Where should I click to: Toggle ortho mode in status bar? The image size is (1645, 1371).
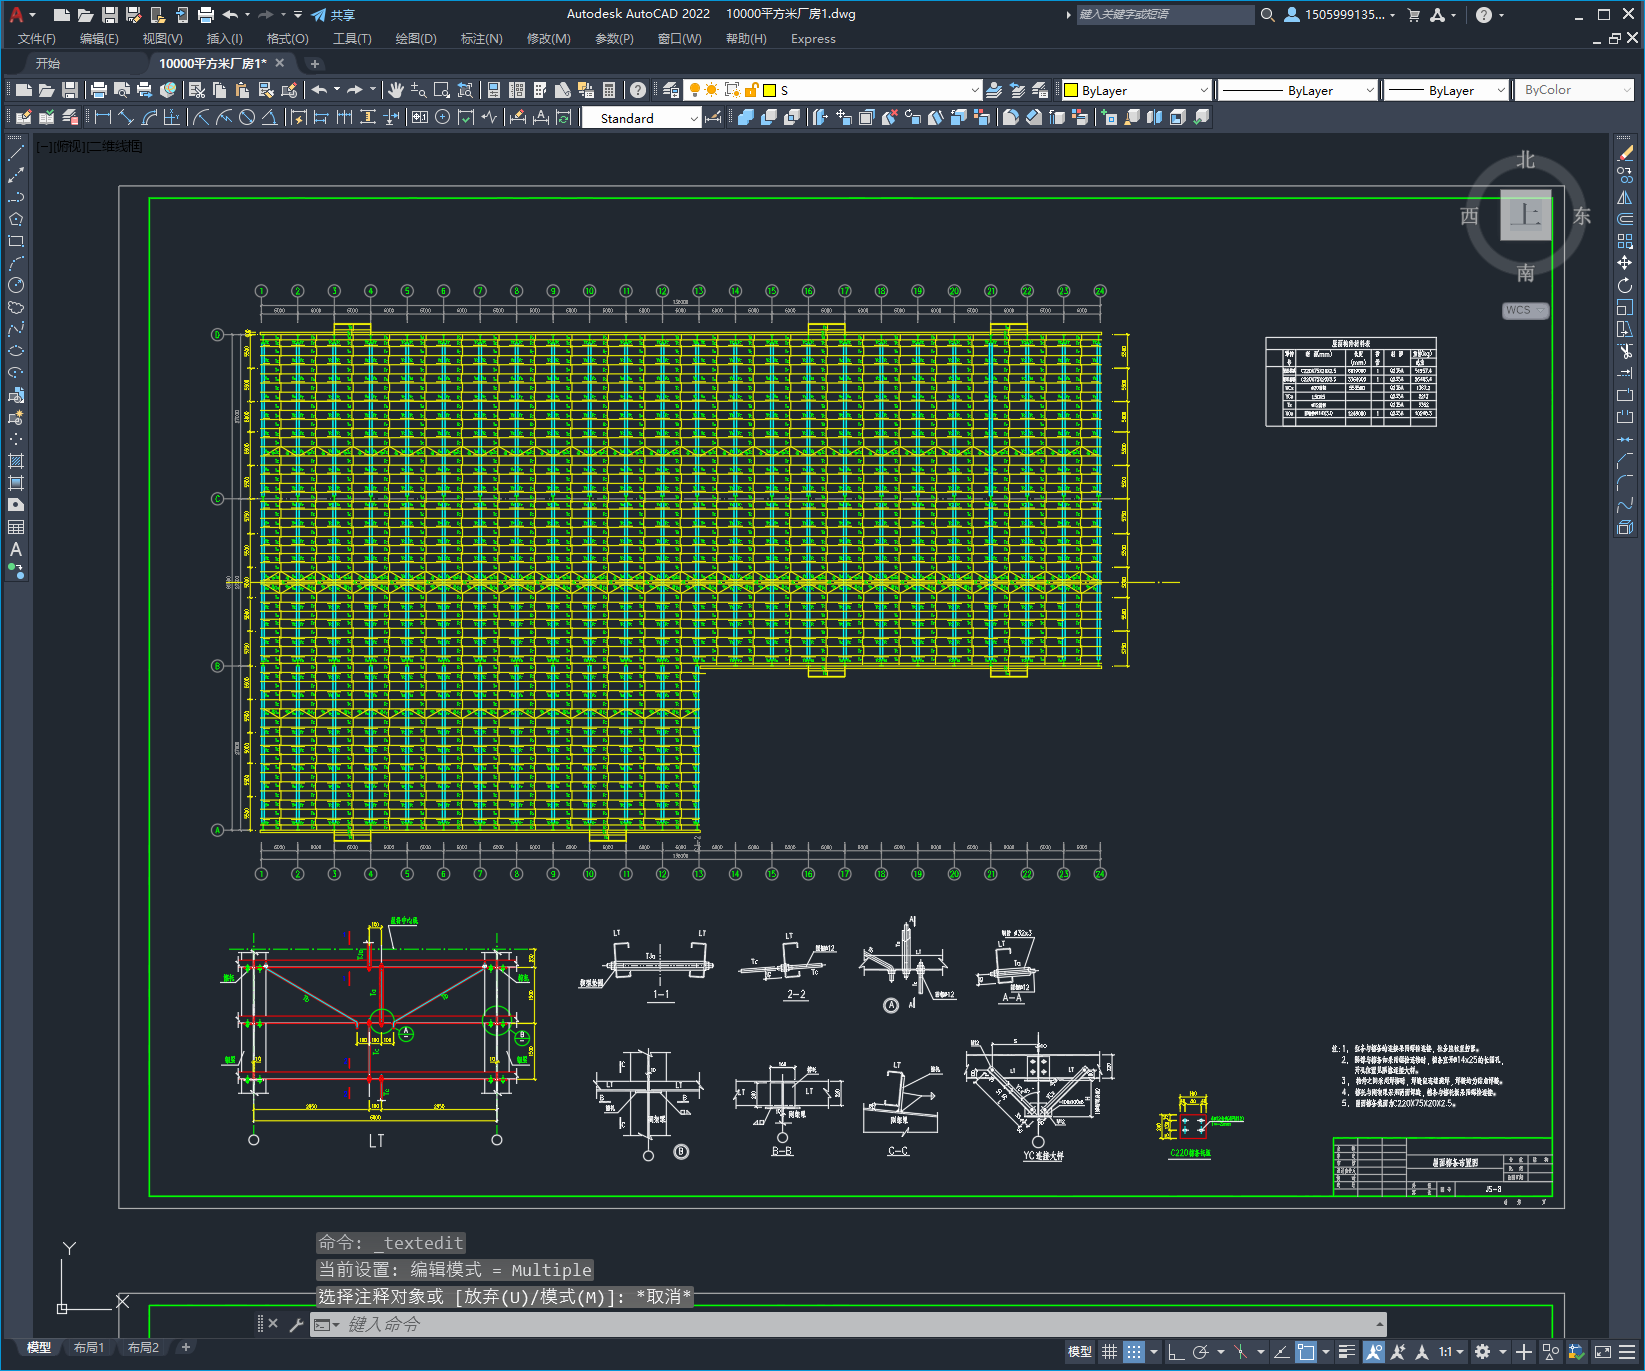[x=1176, y=1352]
